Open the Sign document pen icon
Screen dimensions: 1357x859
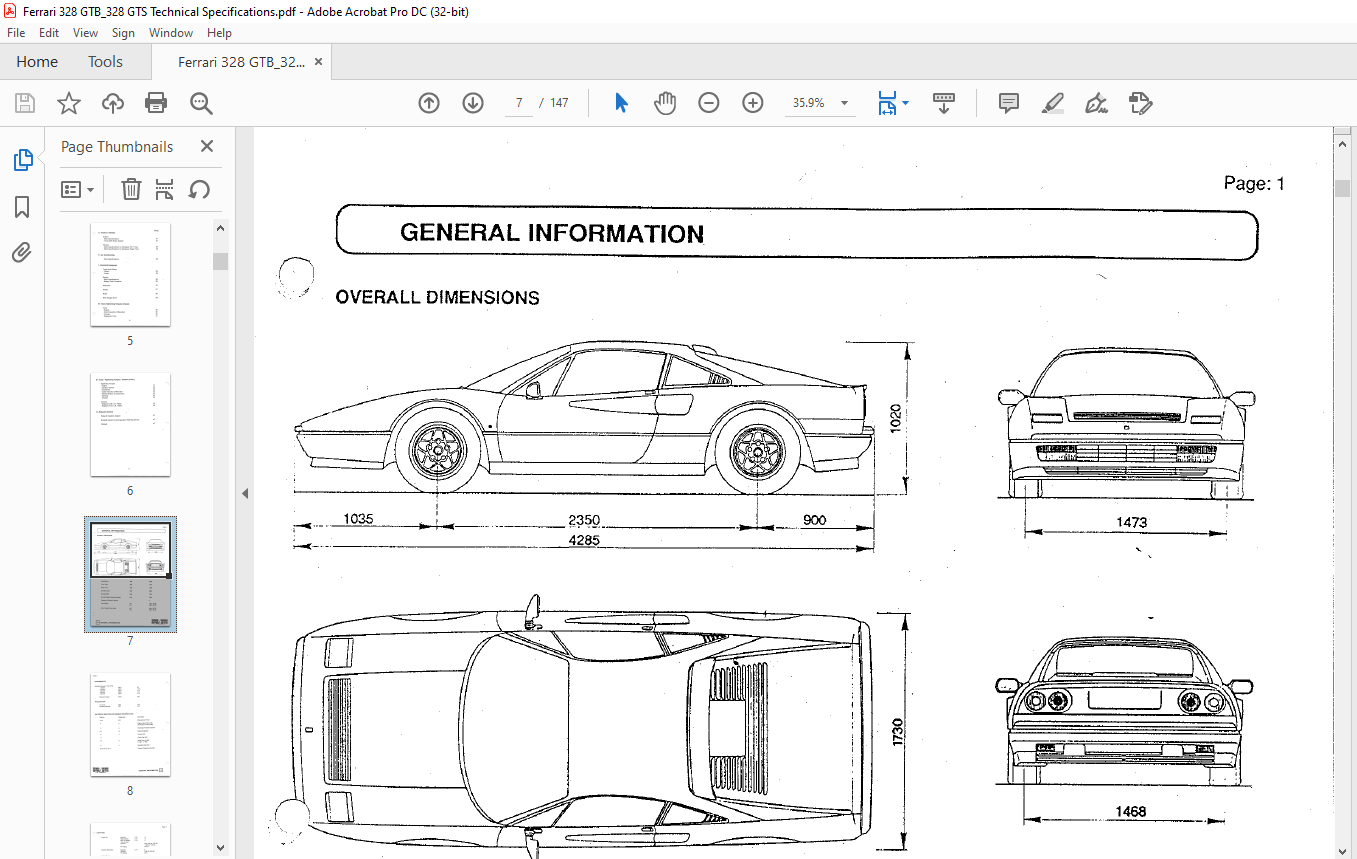tap(1096, 103)
